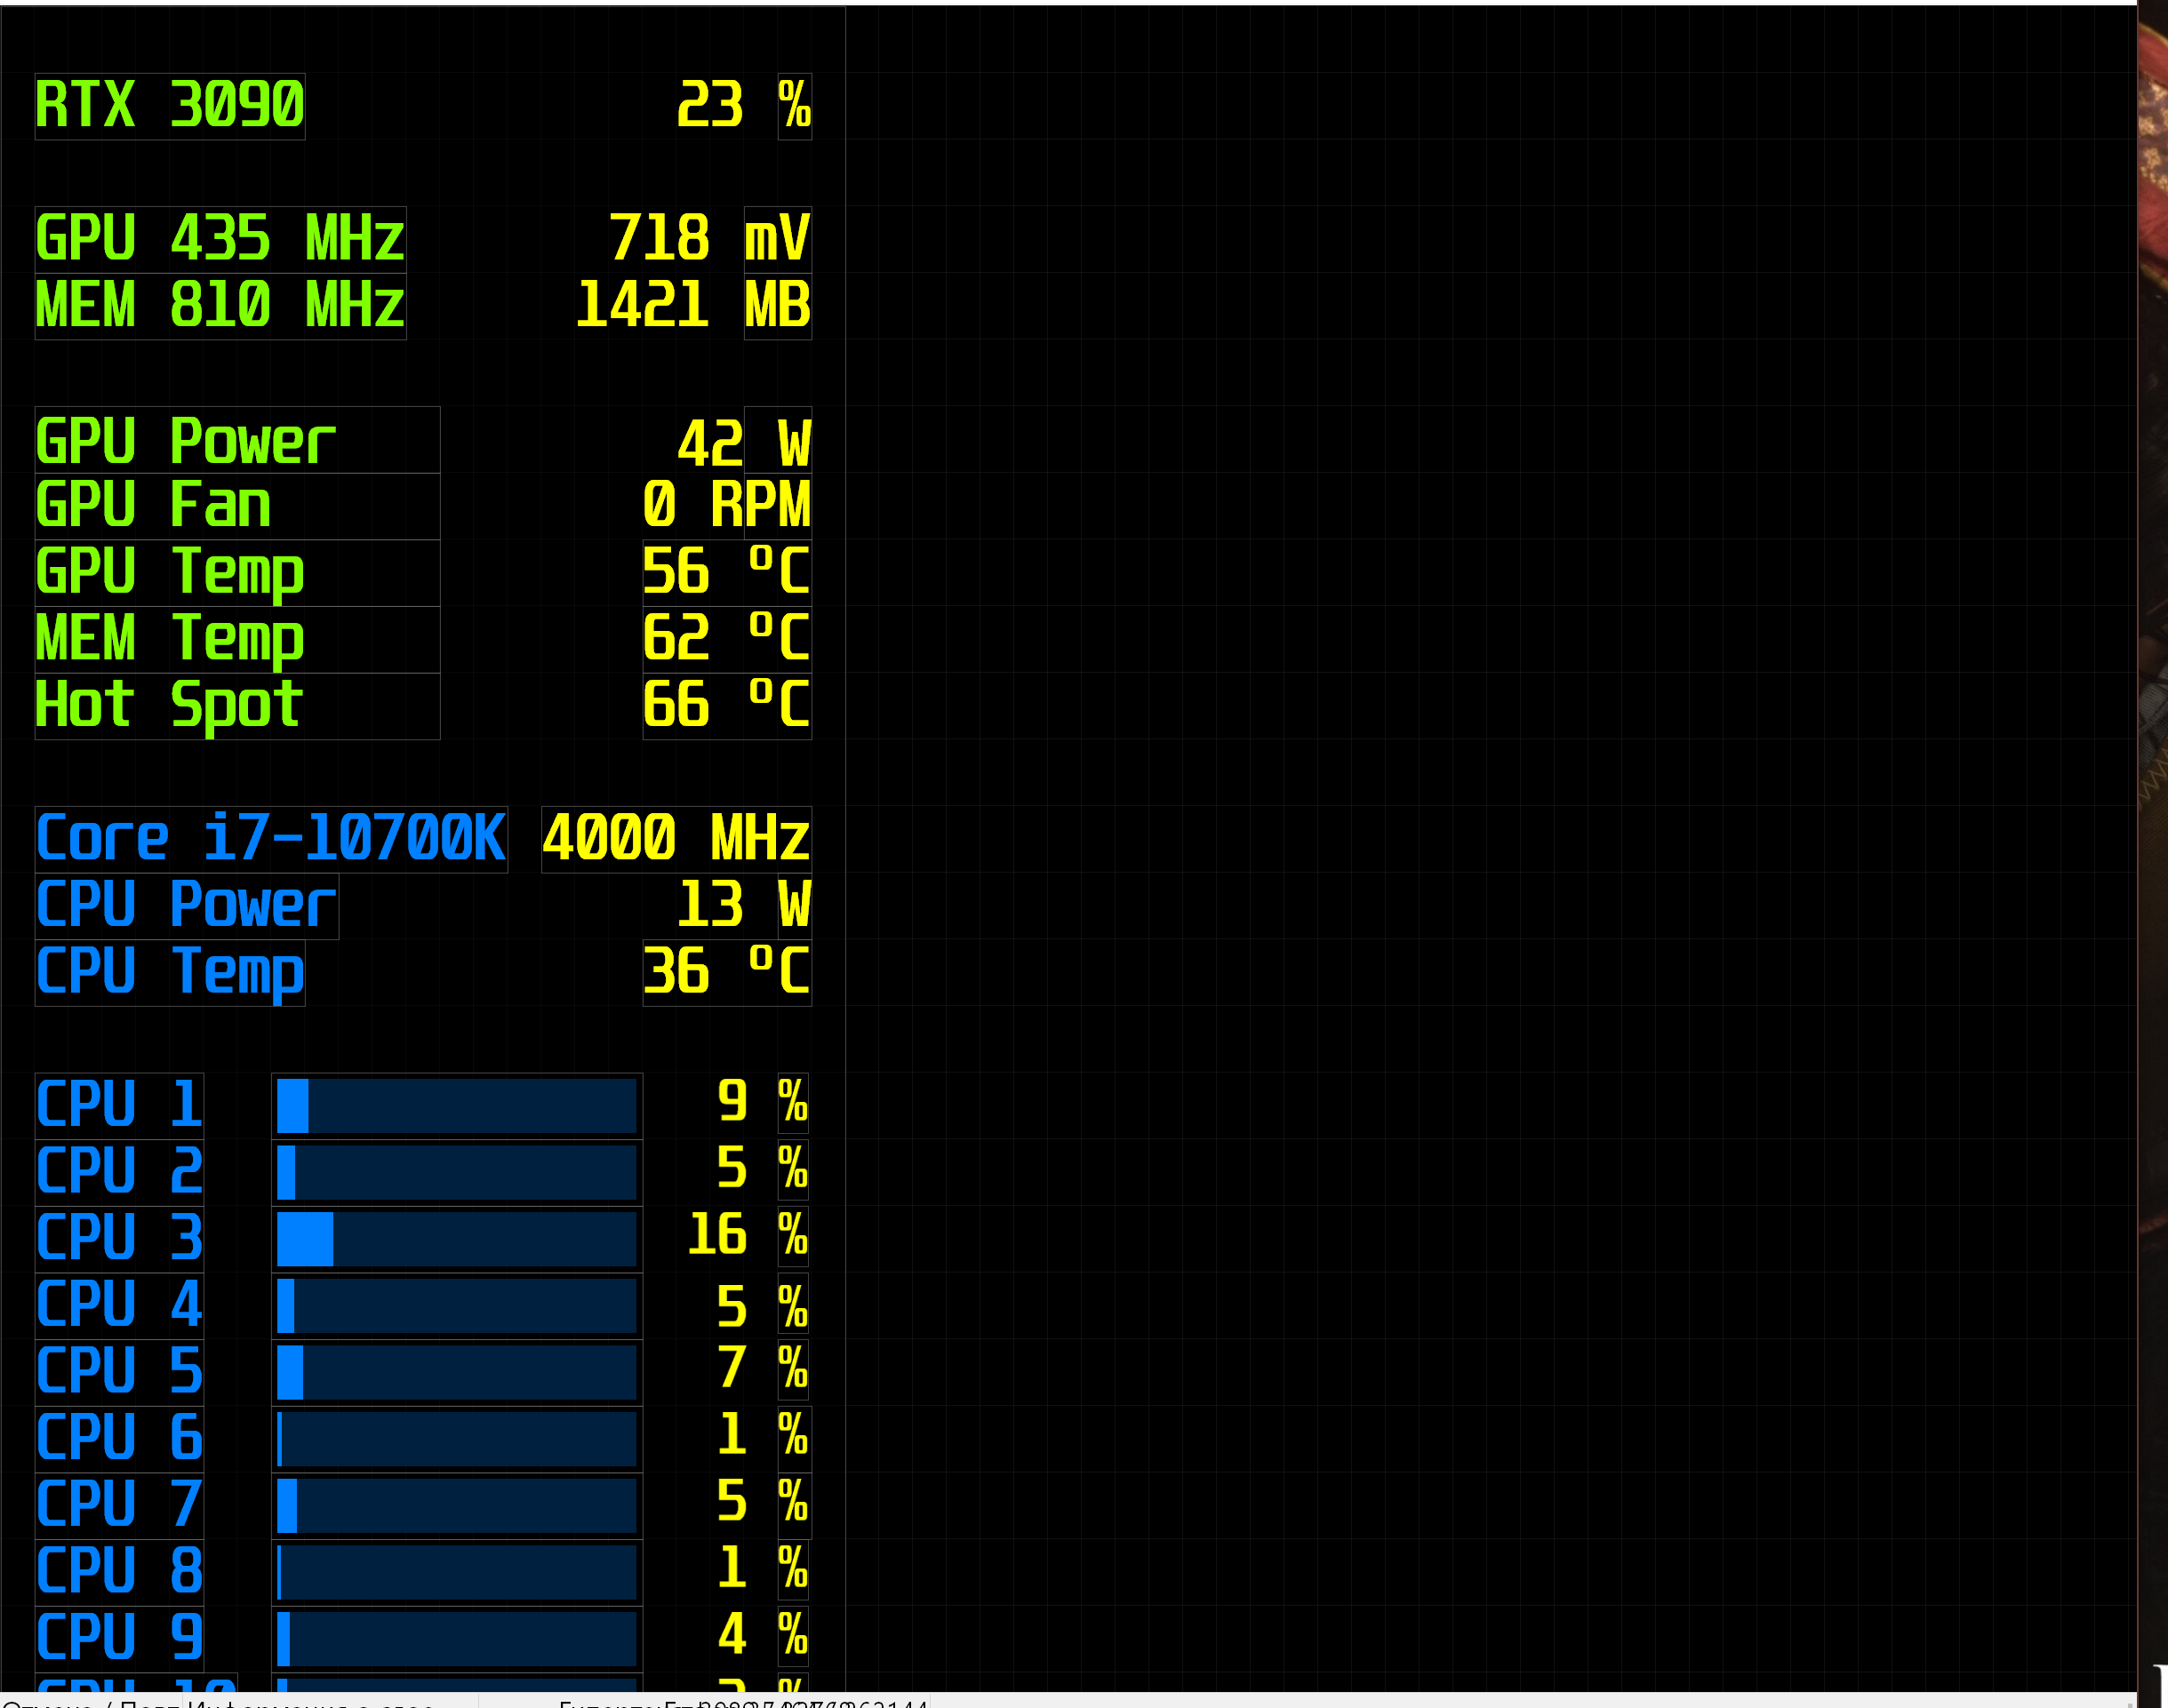Click the RTX 3090 usage percent box
Screen dimensions: 2168x1708
coord(794,106)
